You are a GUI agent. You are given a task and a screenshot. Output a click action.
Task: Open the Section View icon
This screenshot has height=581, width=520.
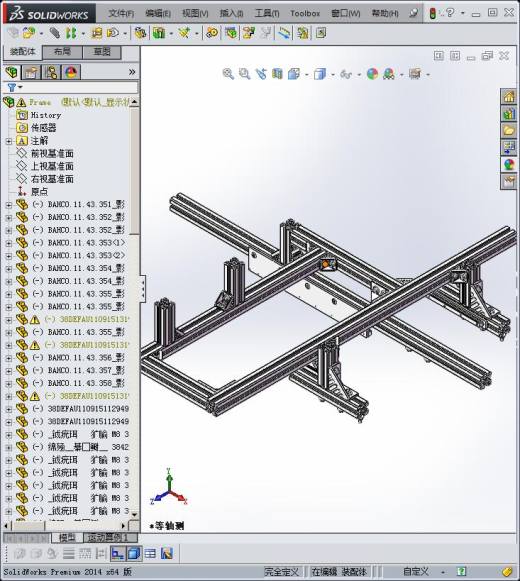click(277, 74)
